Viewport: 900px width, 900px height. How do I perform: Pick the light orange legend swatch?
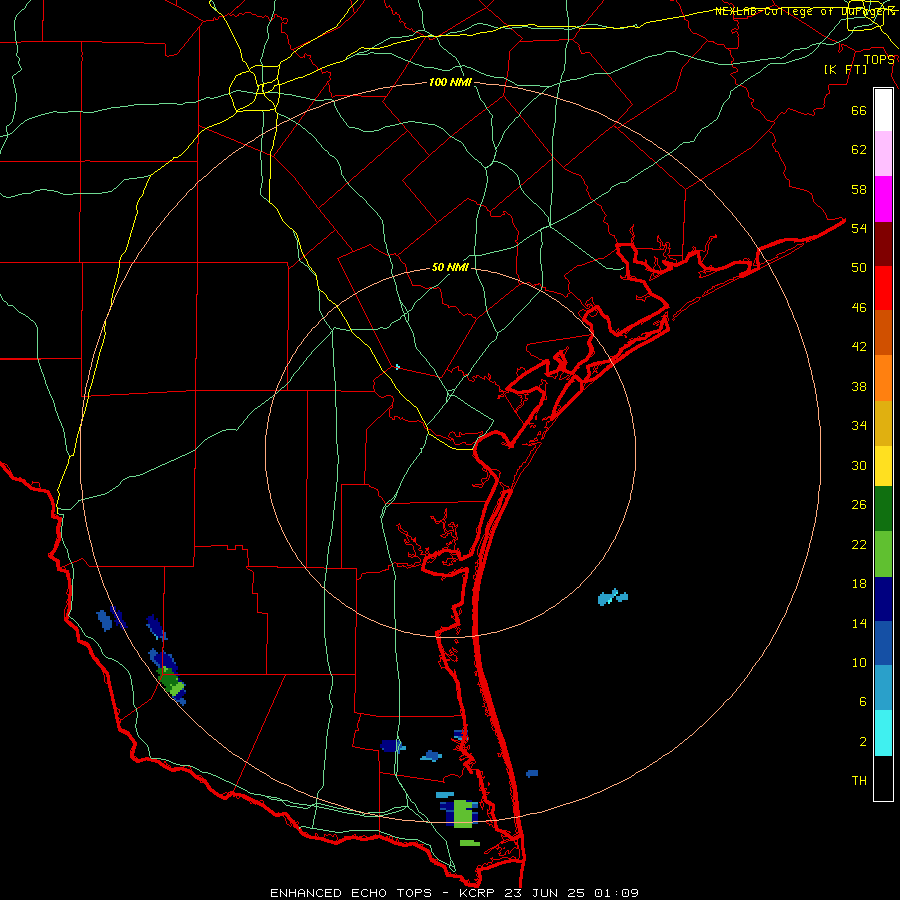[883, 378]
